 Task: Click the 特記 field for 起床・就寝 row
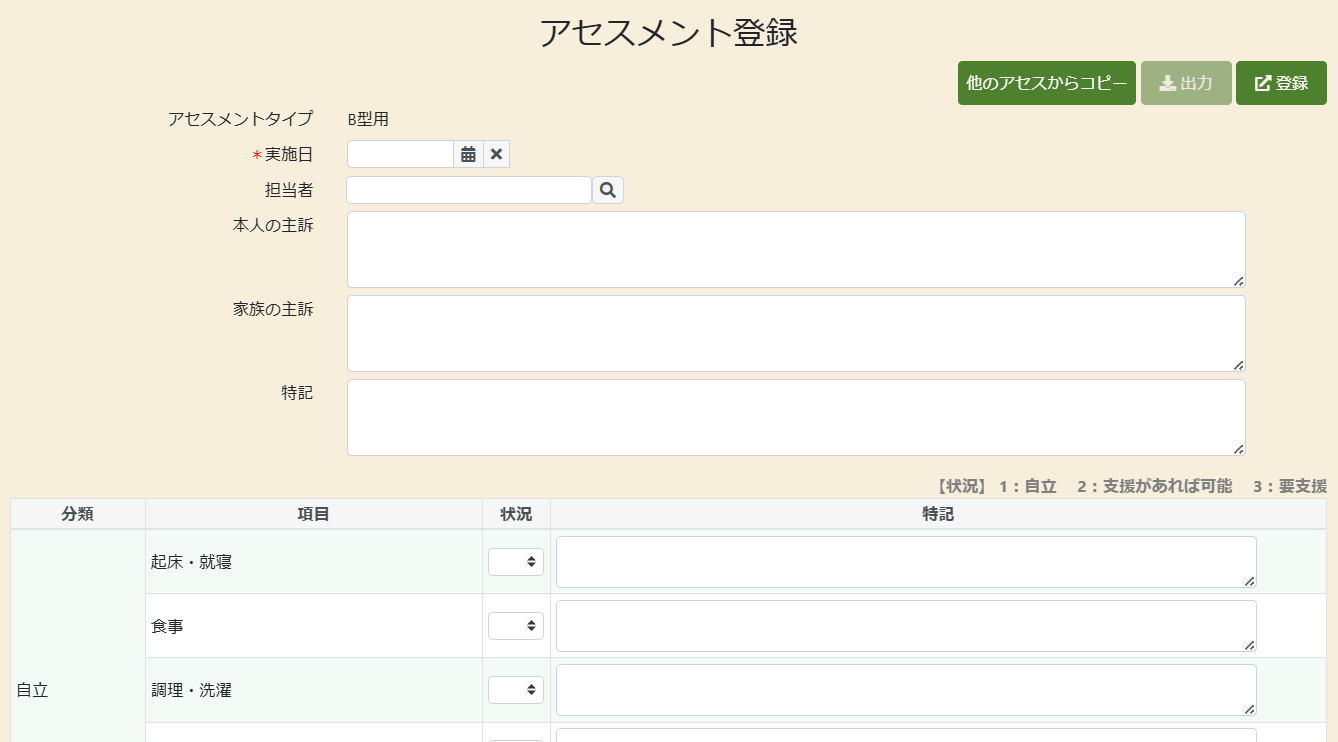point(905,562)
